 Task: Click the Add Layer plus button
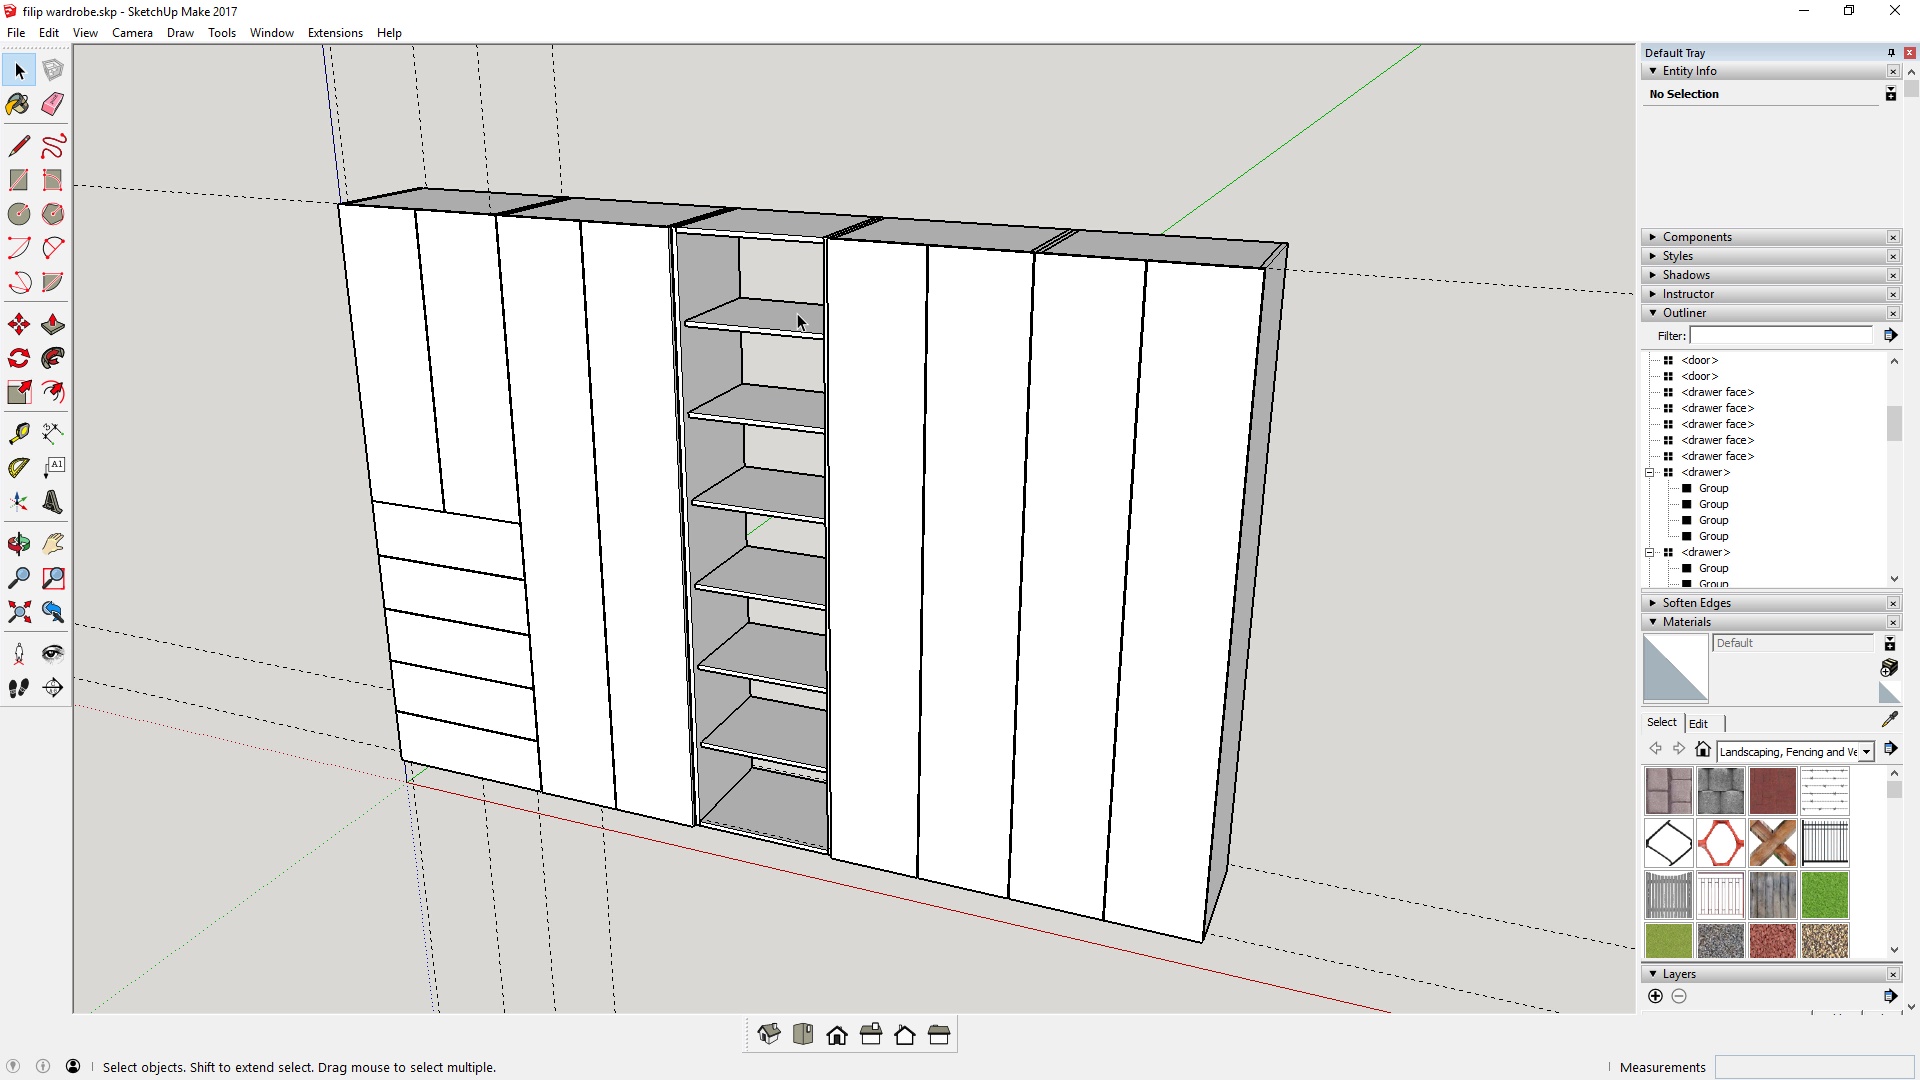[x=1656, y=996]
